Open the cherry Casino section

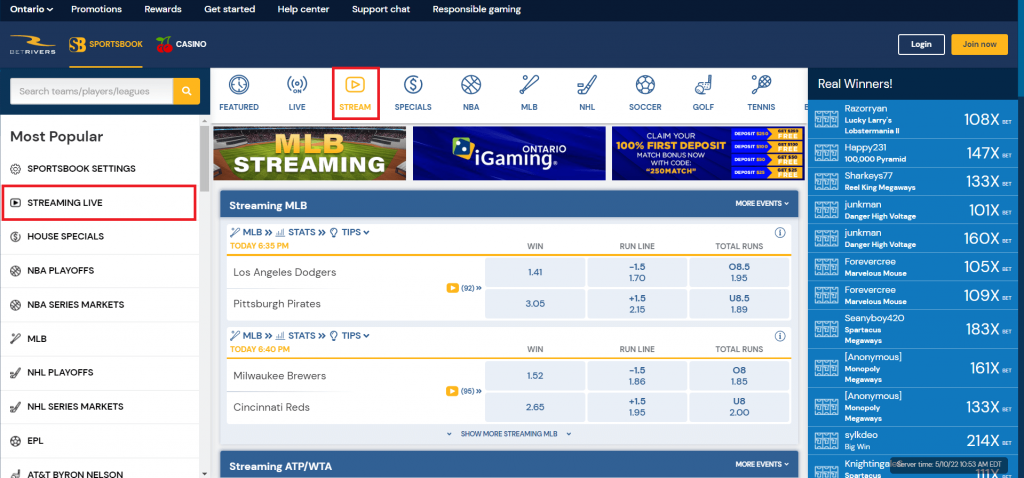[x=181, y=44]
